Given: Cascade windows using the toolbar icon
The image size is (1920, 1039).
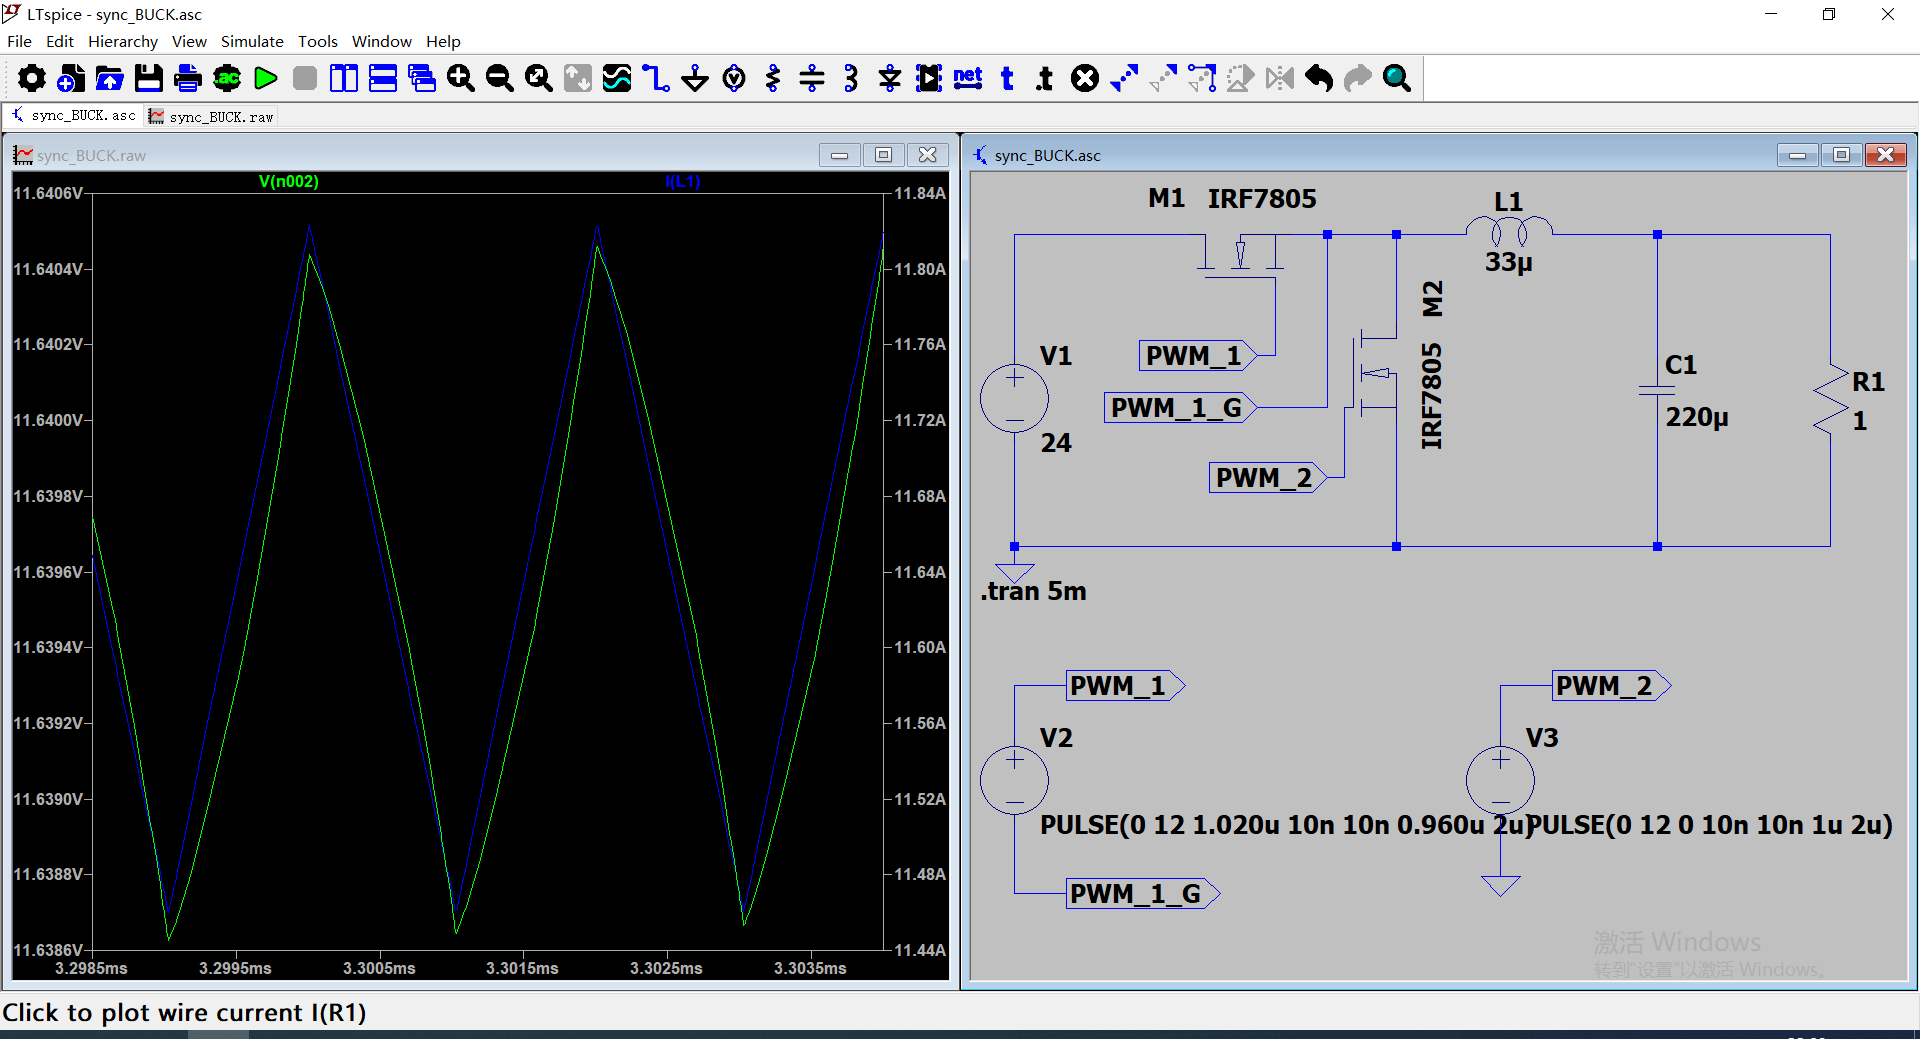Looking at the screenshot, I should (x=422, y=78).
